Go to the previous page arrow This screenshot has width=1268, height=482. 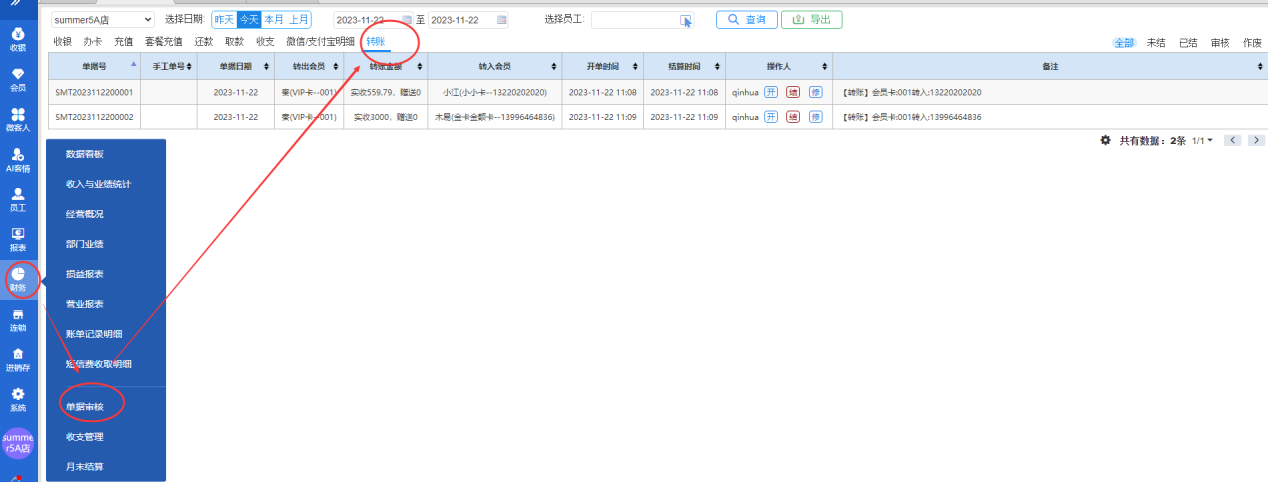1233,140
